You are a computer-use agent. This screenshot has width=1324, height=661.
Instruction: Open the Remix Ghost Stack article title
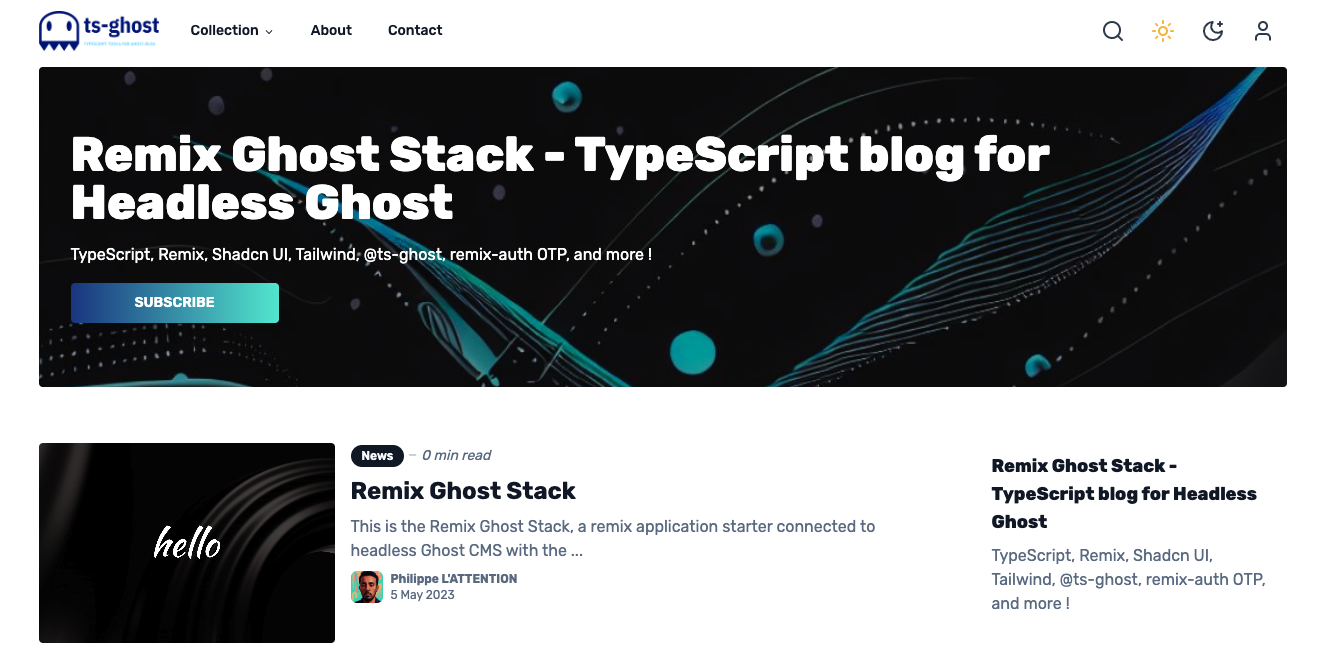(463, 491)
